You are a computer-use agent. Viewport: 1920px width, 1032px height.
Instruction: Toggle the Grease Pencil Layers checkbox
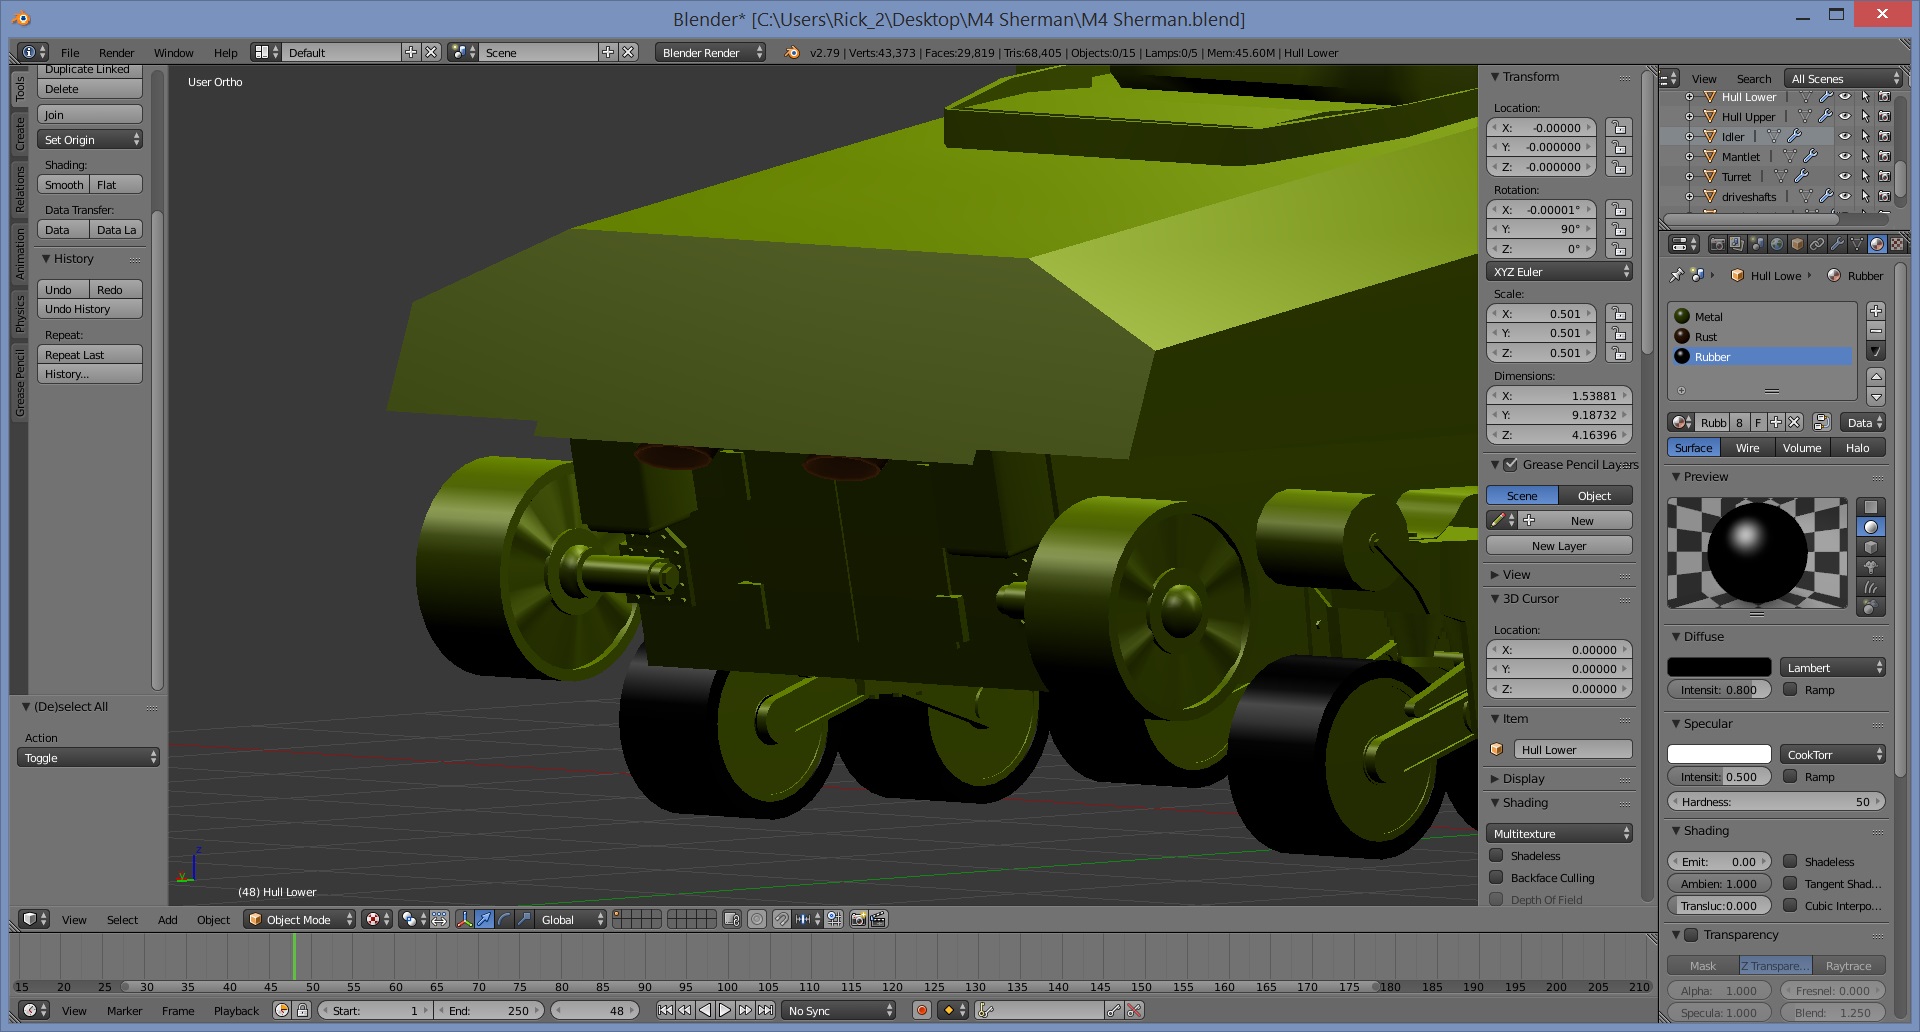tap(1511, 464)
